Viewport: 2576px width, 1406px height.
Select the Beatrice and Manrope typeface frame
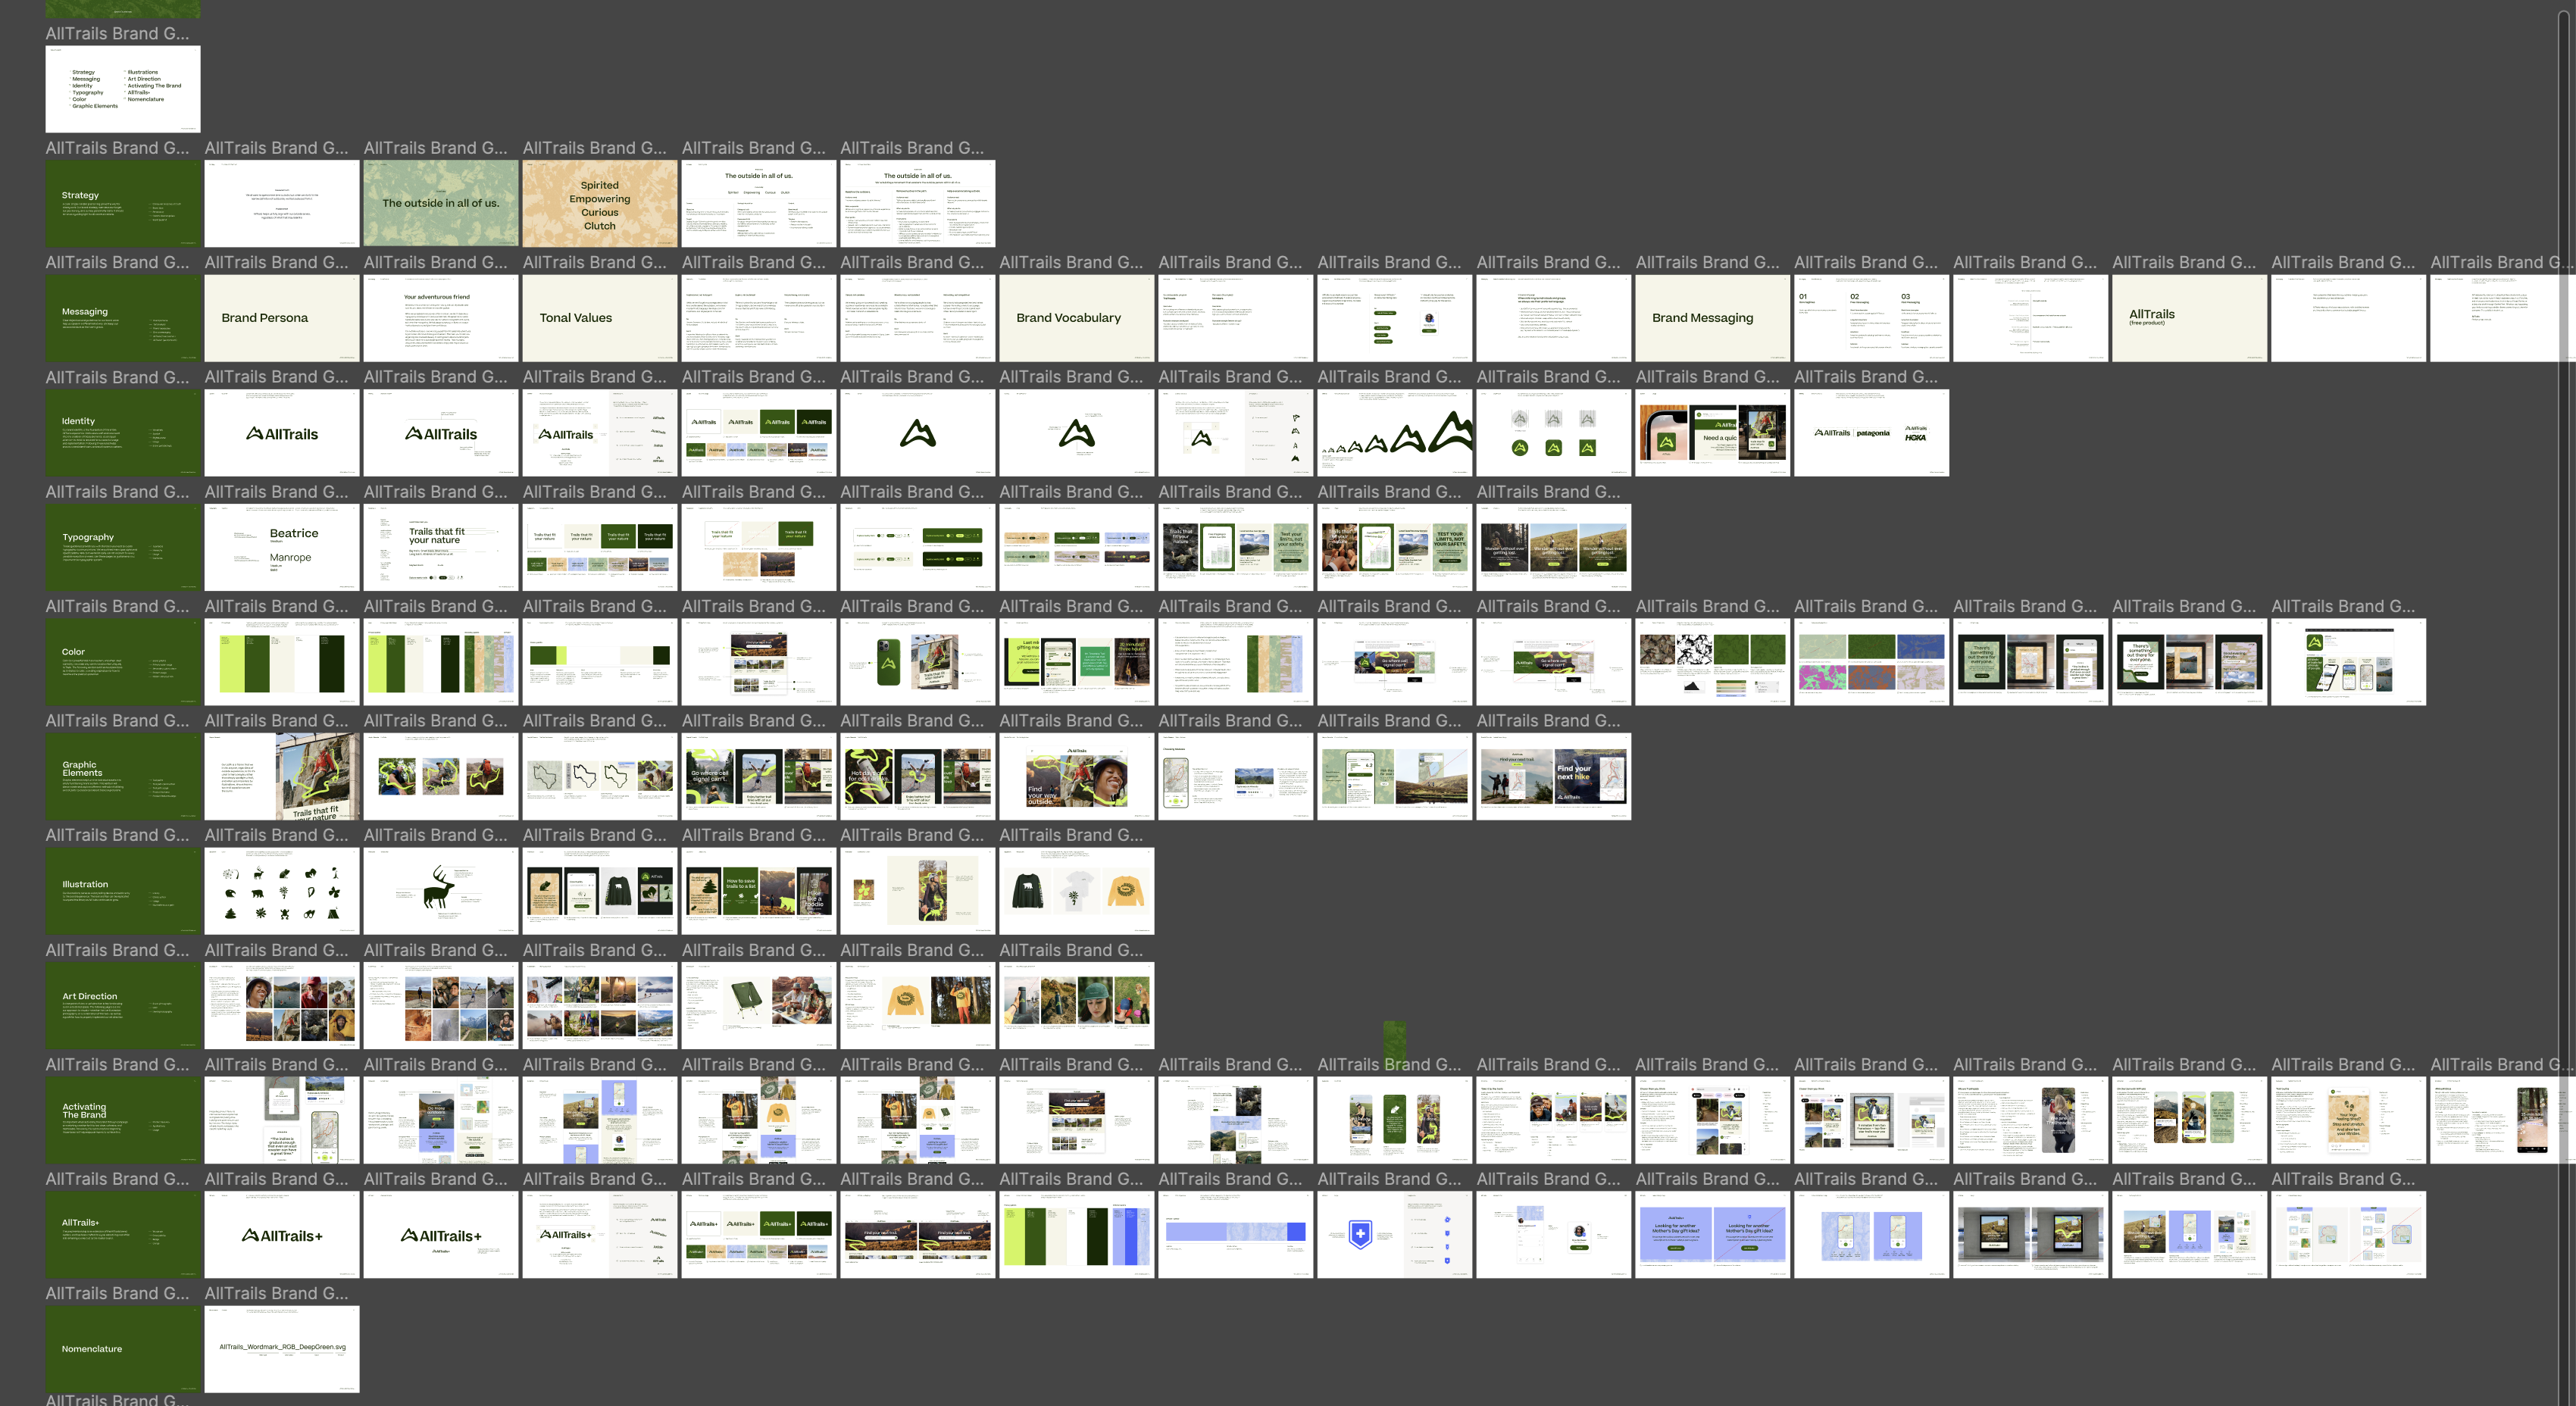point(281,547)
